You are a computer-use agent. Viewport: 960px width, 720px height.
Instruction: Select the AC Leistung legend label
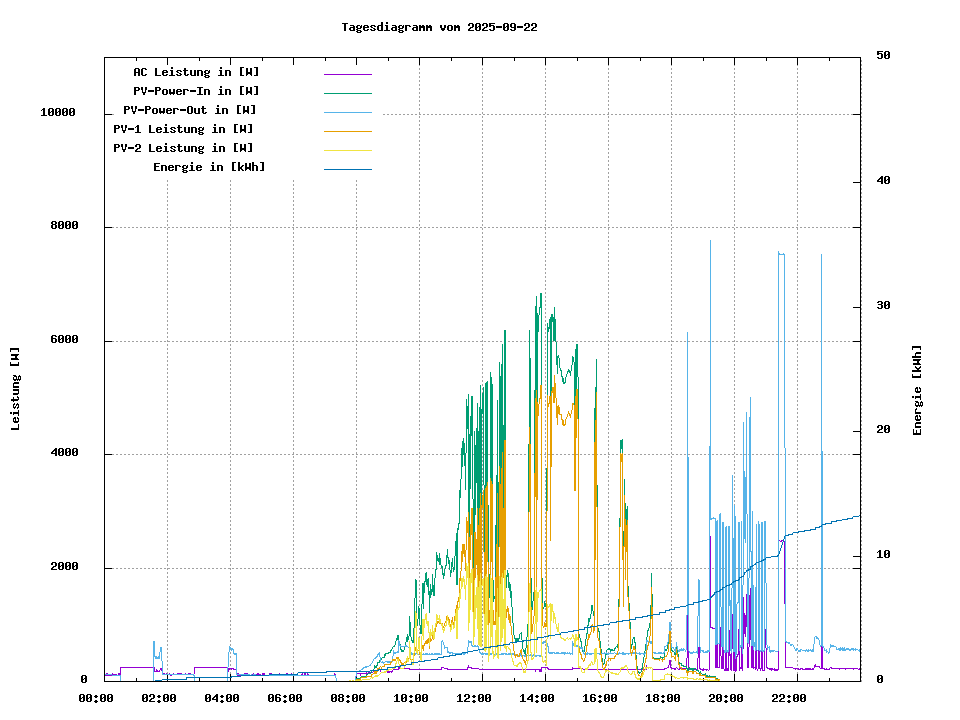tap(196, 72)
